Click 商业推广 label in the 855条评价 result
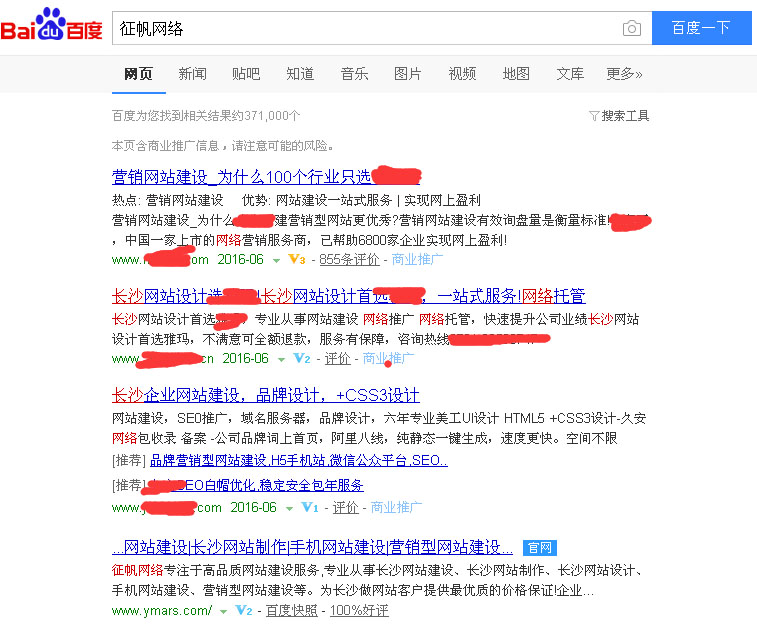 pos(417,260)
